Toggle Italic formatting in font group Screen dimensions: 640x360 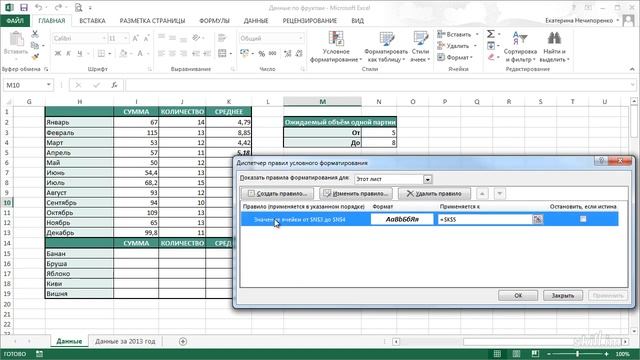(x=68, y=53)
